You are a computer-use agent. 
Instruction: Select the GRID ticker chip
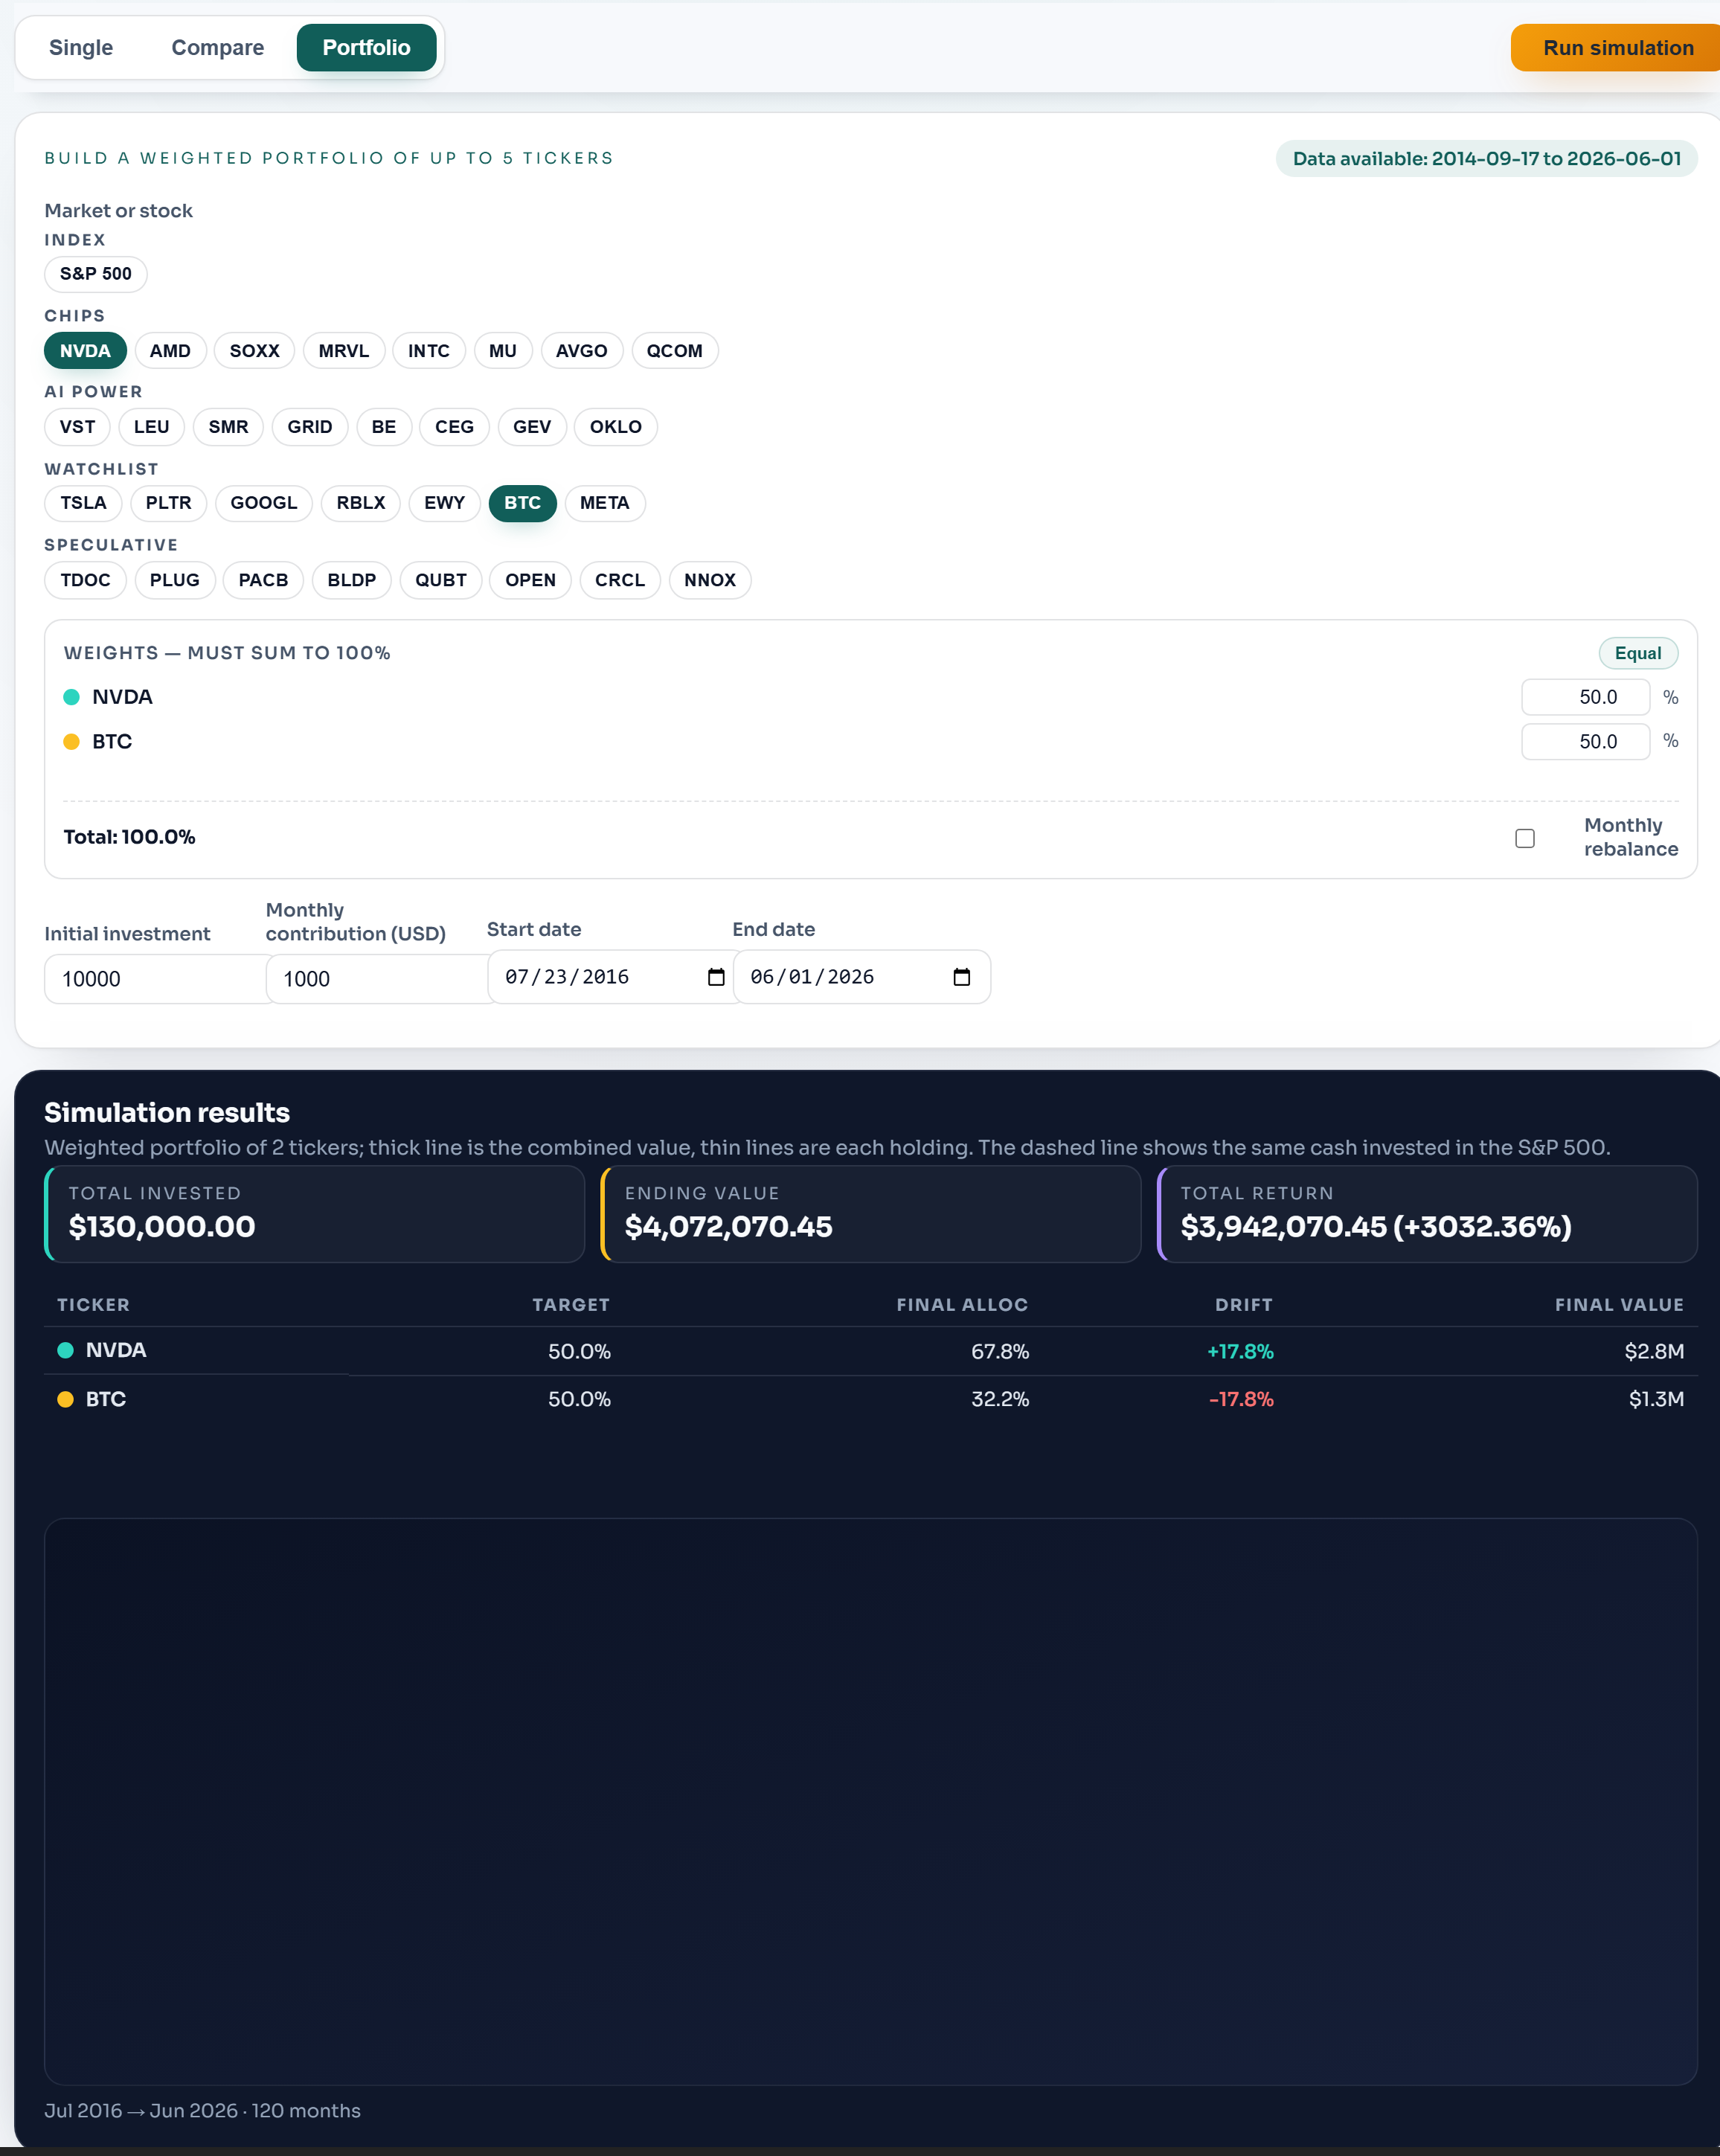[x=310, y=427]
